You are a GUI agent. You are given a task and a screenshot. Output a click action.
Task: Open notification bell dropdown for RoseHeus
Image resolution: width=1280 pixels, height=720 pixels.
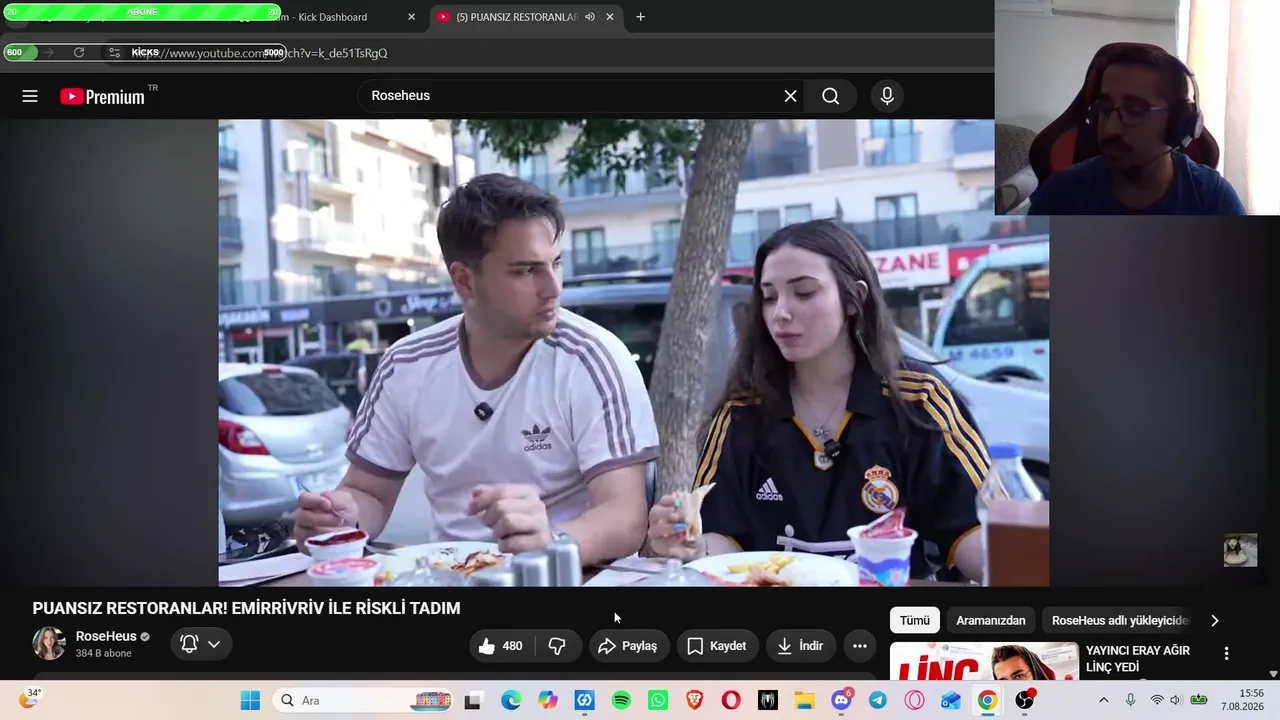(200, 644)
